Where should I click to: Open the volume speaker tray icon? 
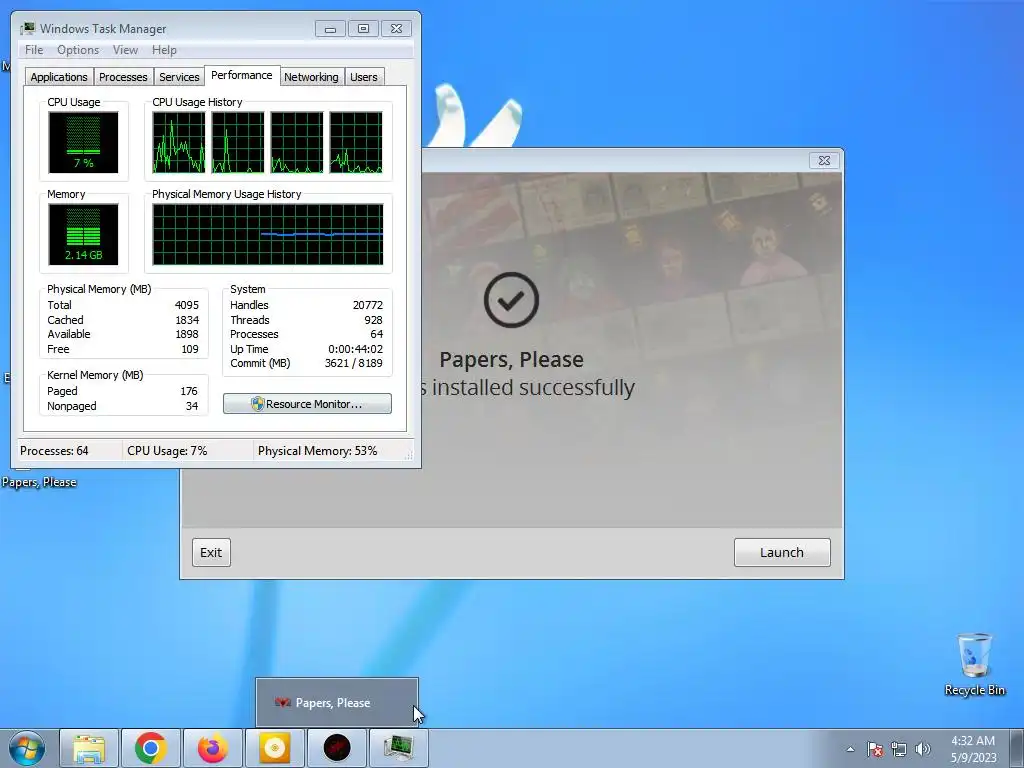(x=923, y=749)
